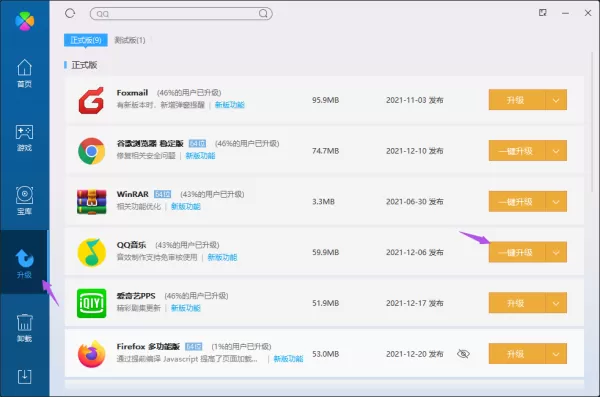
Task: Click the 一键升级 button for QQ音乐
Action: (517, 252)
